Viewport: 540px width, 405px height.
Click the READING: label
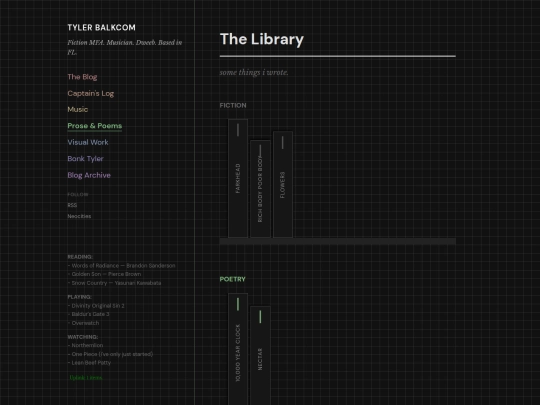(80, 257)
